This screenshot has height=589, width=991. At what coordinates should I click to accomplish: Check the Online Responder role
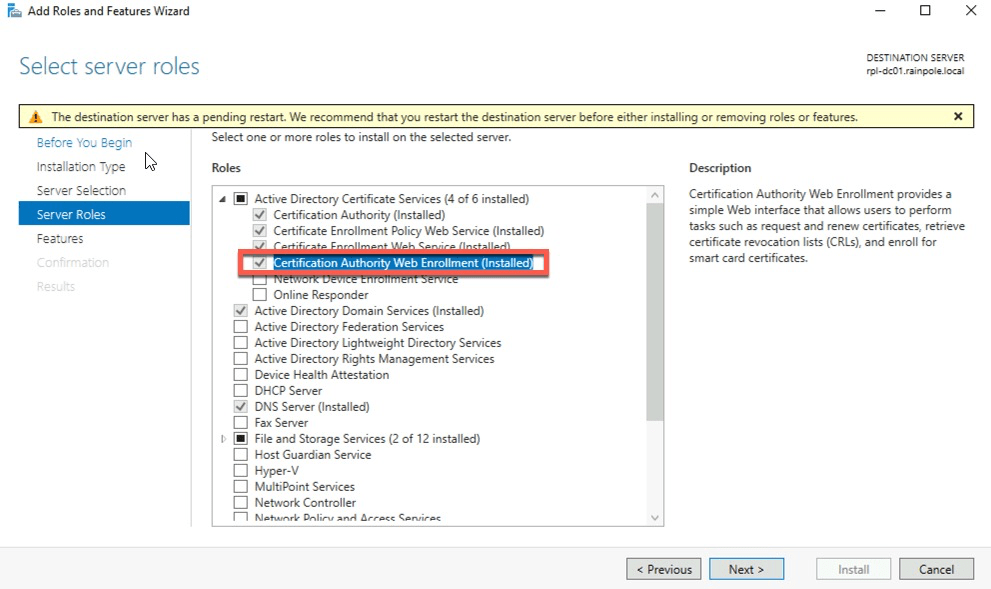pyautogui.click(x=260, y=295)
